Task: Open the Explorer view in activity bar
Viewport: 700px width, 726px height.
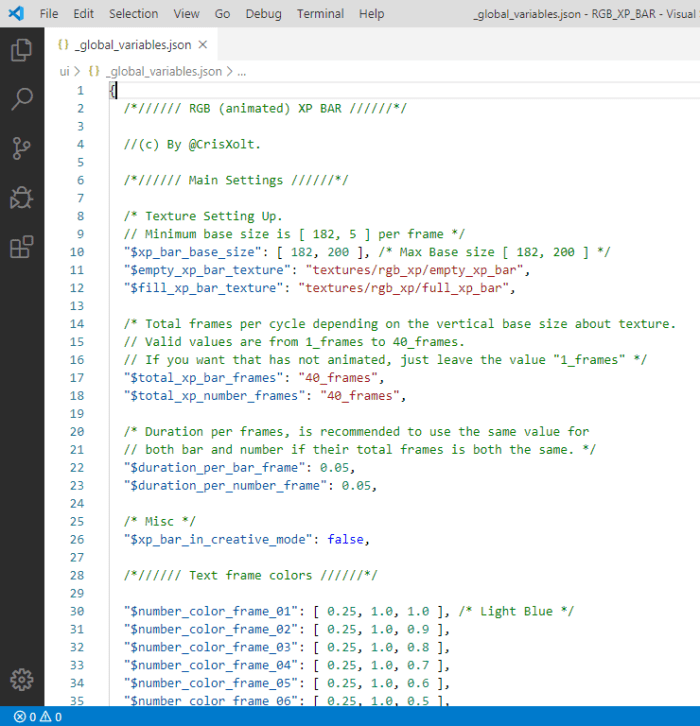Action: [21, 50]
